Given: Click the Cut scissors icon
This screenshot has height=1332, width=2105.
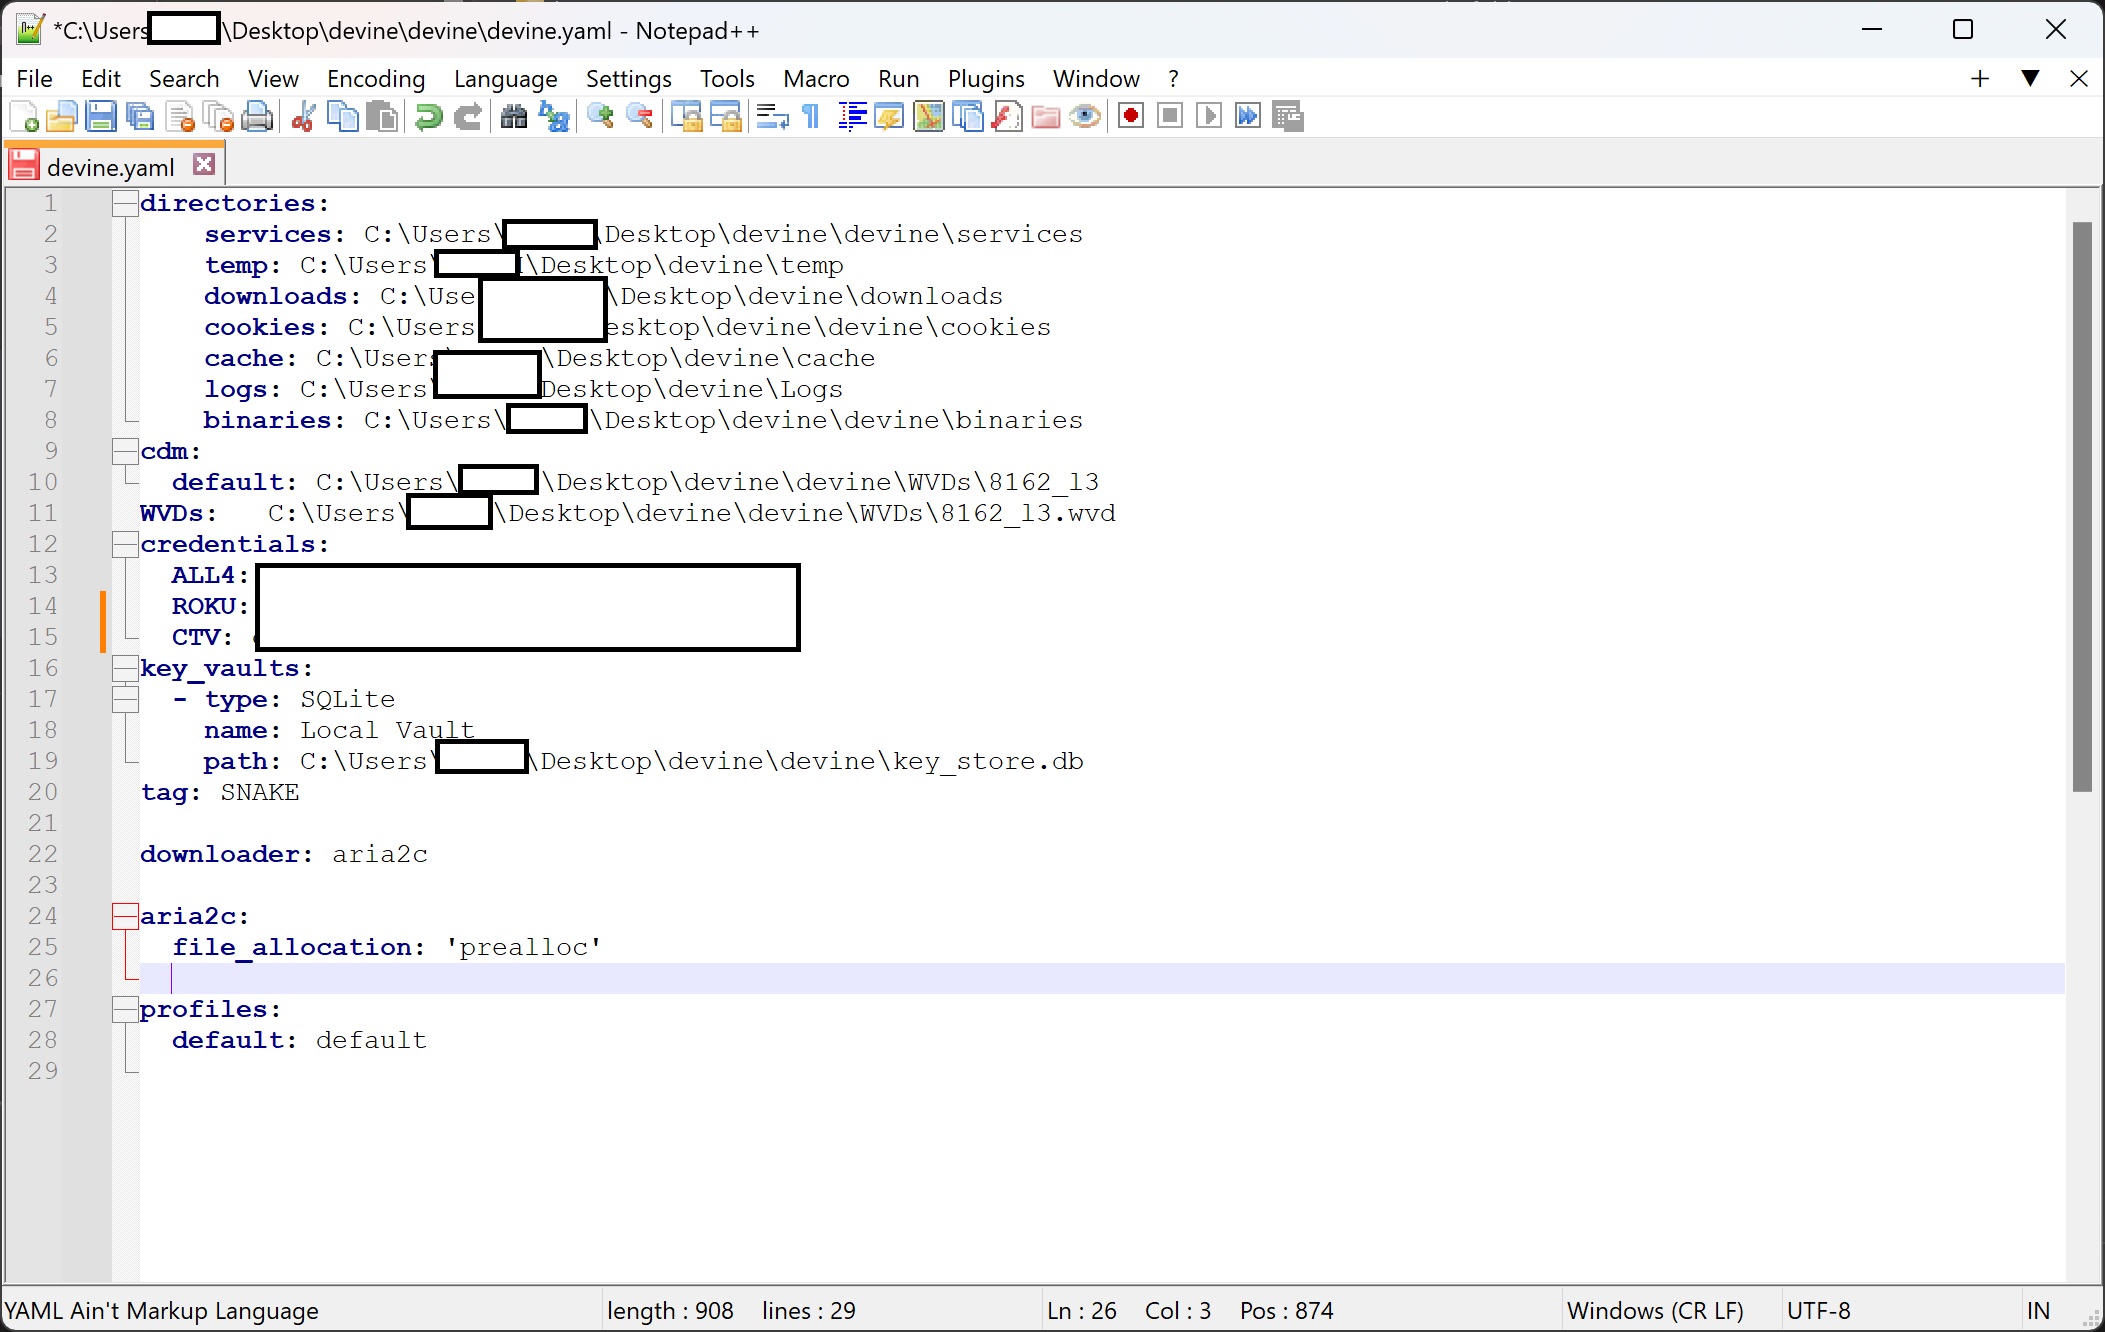Looking at the screenshot, I should 303,117.
